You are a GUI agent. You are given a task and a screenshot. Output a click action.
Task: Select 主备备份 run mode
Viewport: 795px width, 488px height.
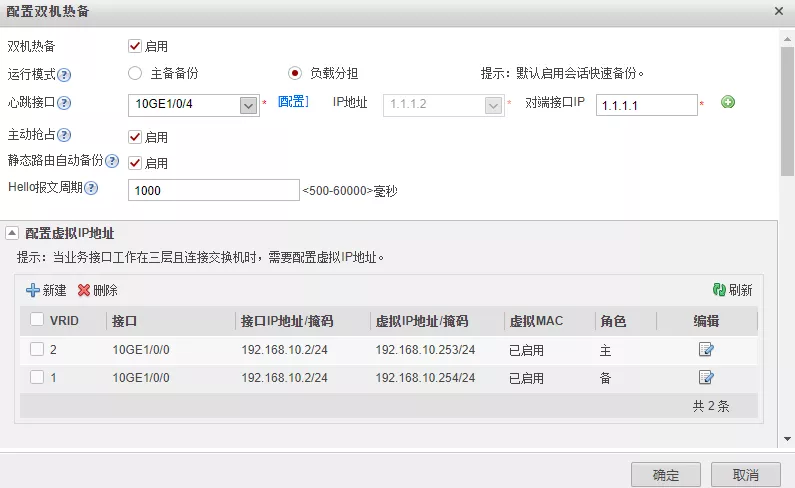135,73
